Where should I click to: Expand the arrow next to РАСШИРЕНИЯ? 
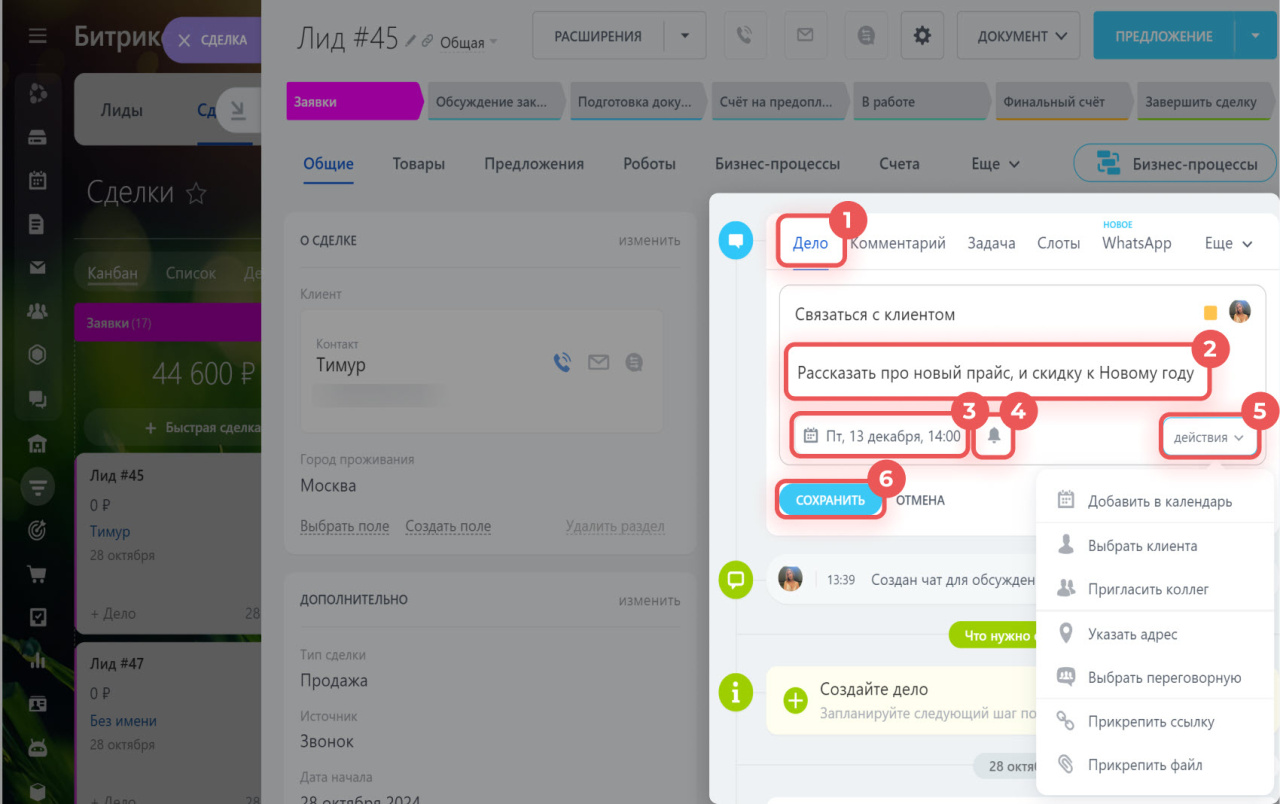point(685,36)
